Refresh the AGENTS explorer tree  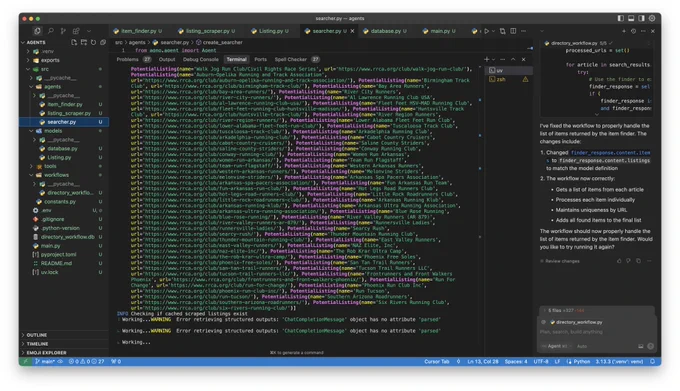coord(93,42)
